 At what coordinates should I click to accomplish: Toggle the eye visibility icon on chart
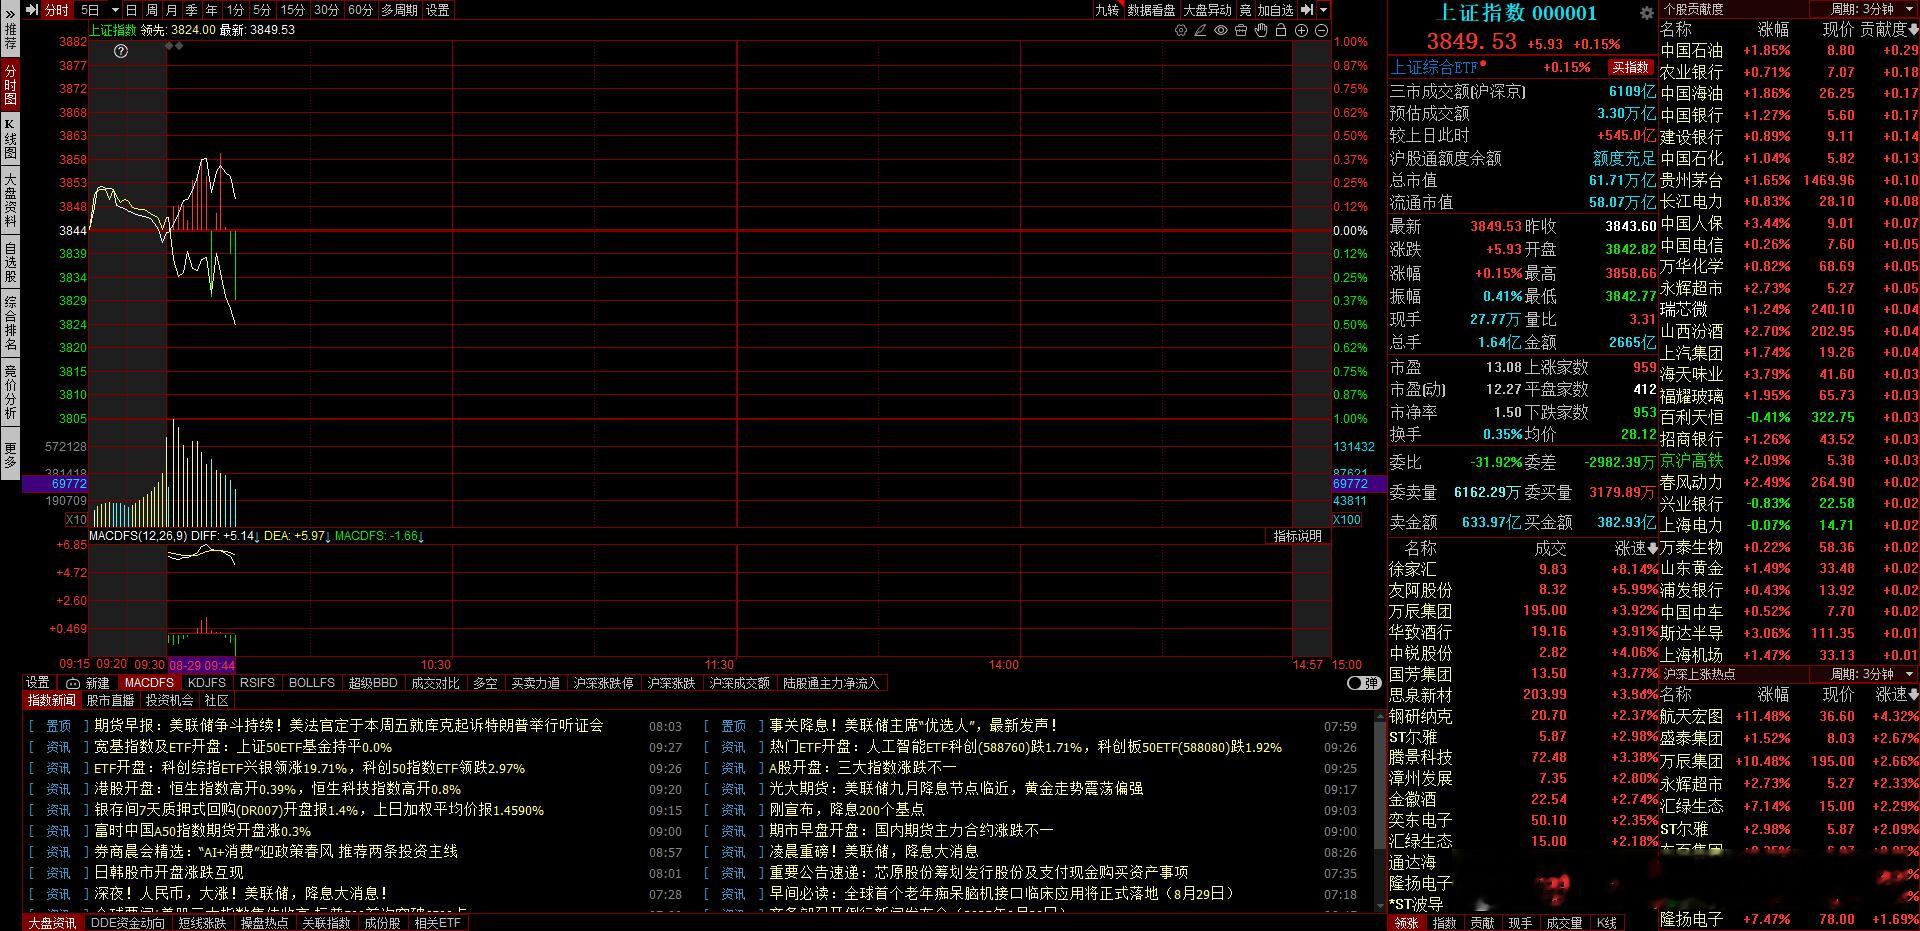coord(1221,31)
